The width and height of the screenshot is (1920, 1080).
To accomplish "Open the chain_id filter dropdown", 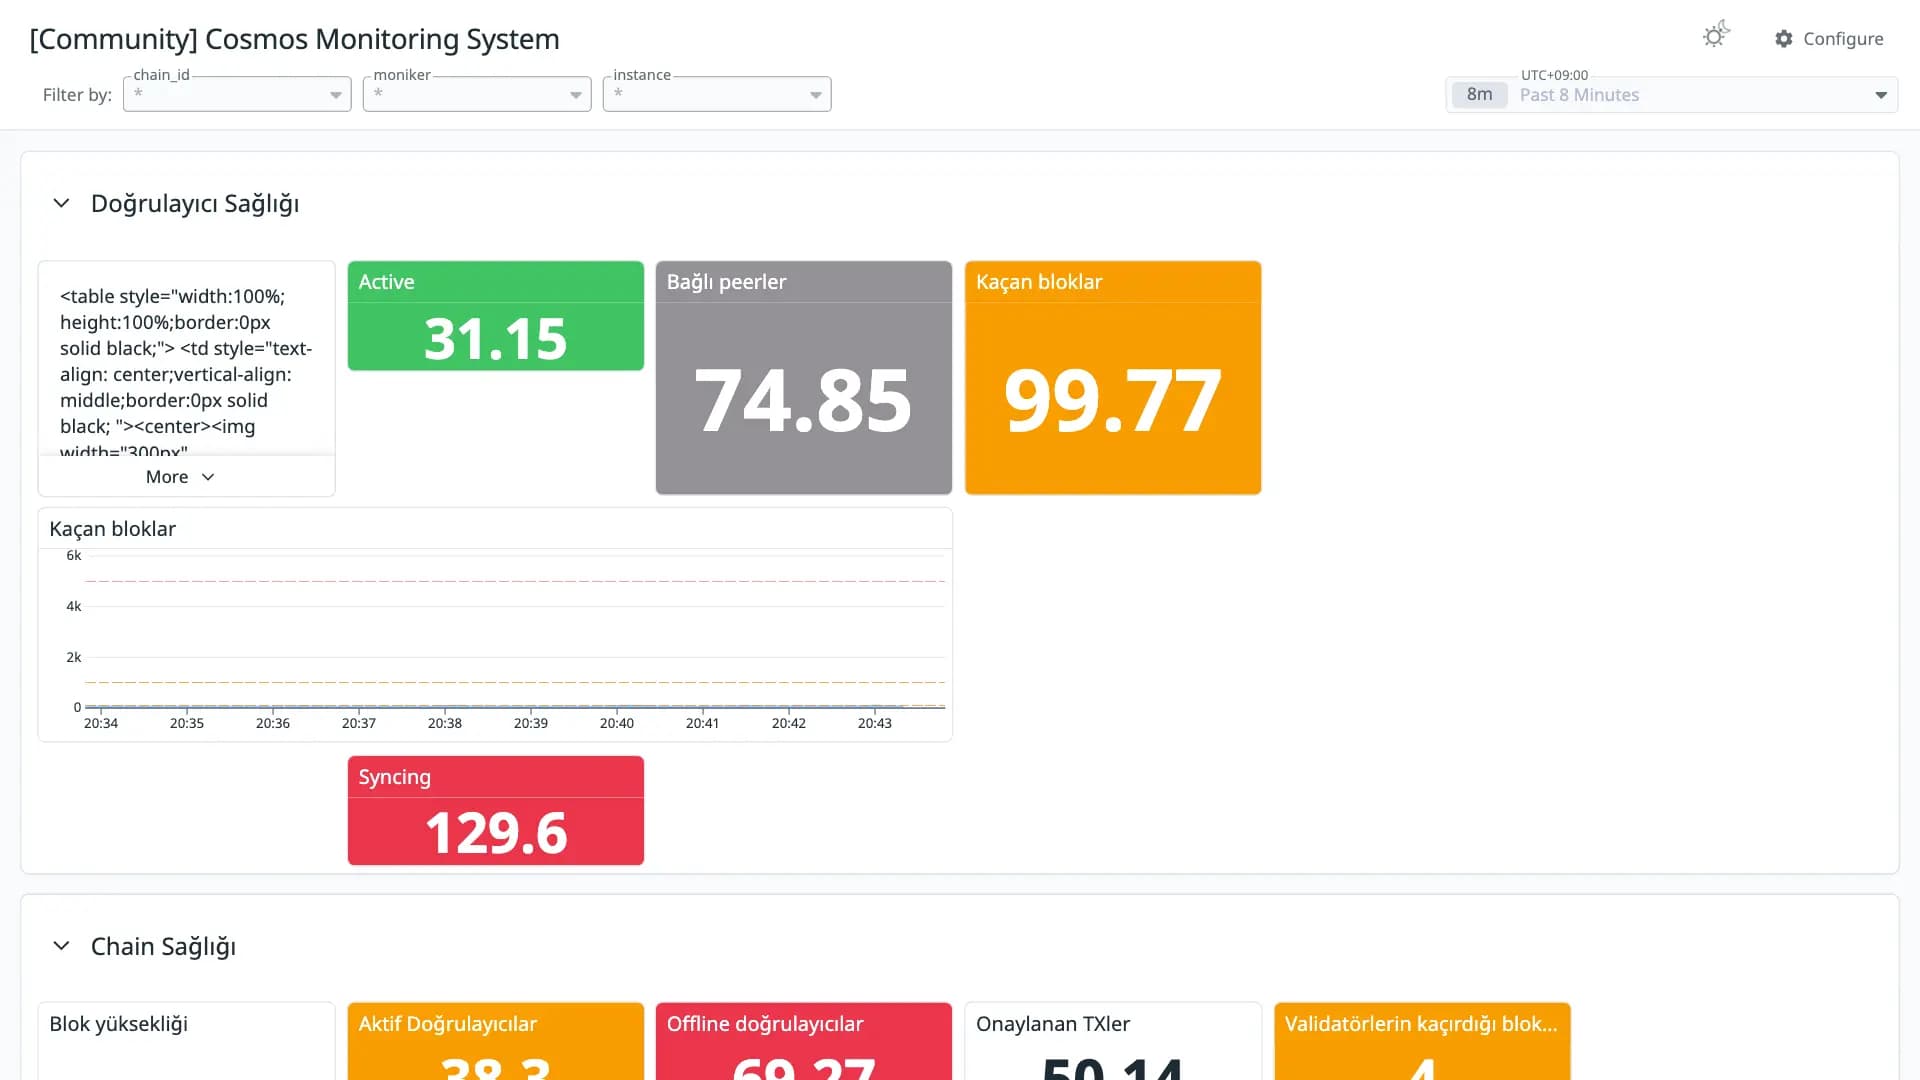I will pos(237,94).
